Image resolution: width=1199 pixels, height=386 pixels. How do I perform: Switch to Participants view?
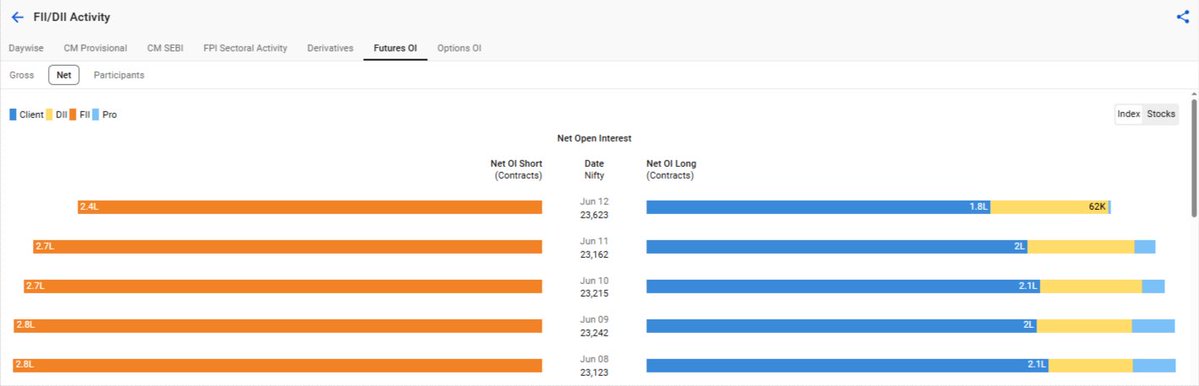(x=119, y=75)
